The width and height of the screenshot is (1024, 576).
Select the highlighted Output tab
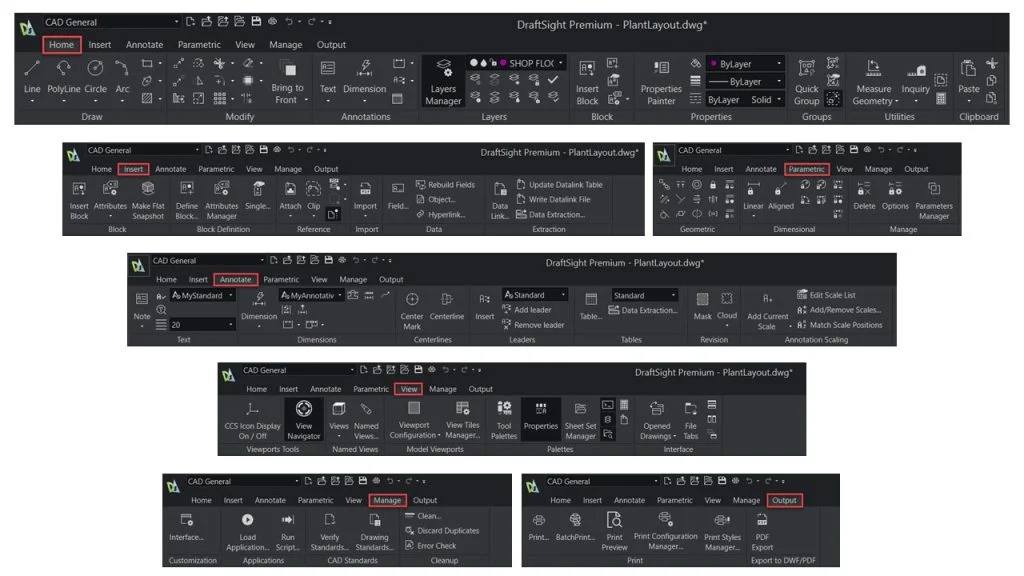coord(784,500)
